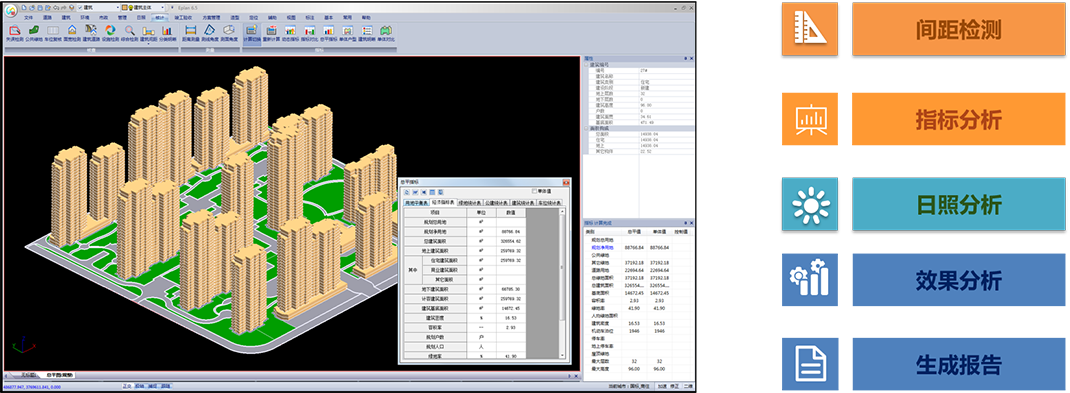Open the 动态指标 chart icon
1070x393 pixels.
coord(290,31)
